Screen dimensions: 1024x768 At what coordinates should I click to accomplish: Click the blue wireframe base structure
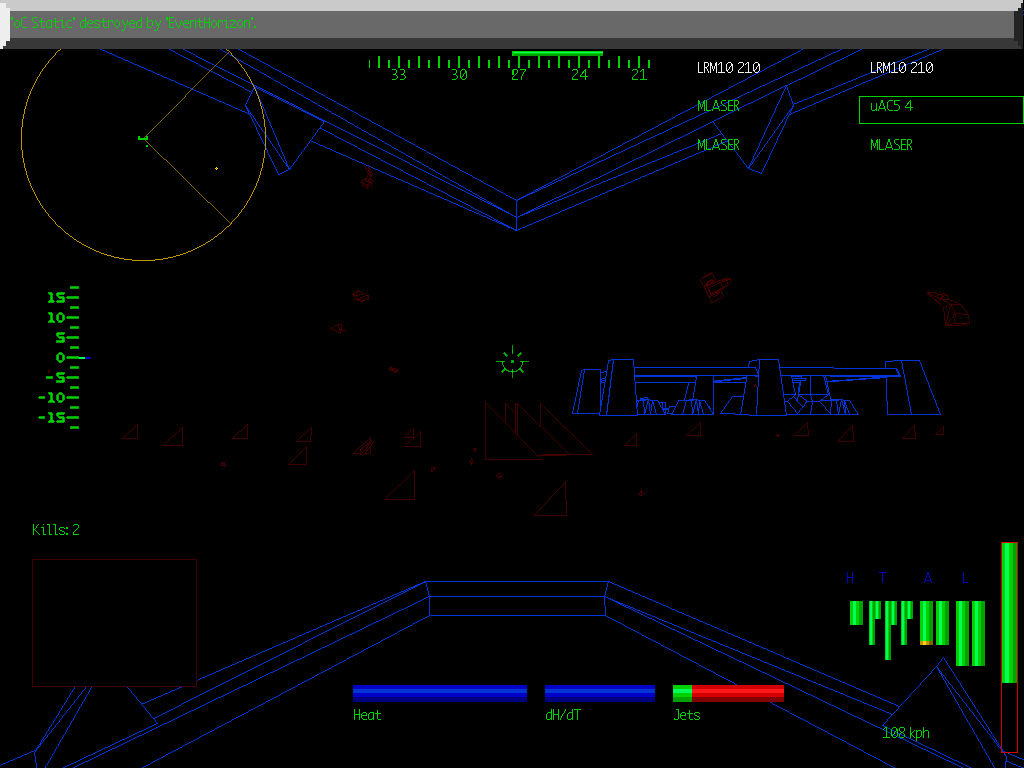tap(755, 388)
